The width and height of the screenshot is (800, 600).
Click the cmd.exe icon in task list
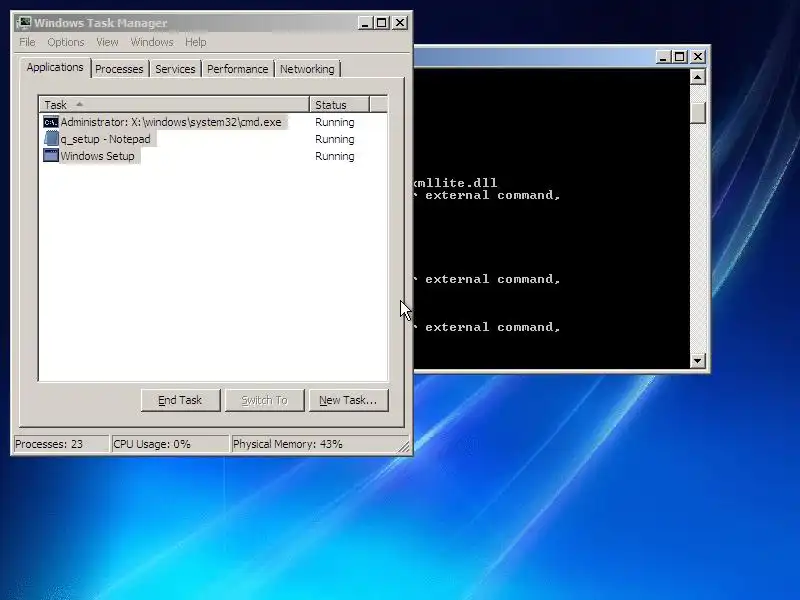(x=51, y=122)
